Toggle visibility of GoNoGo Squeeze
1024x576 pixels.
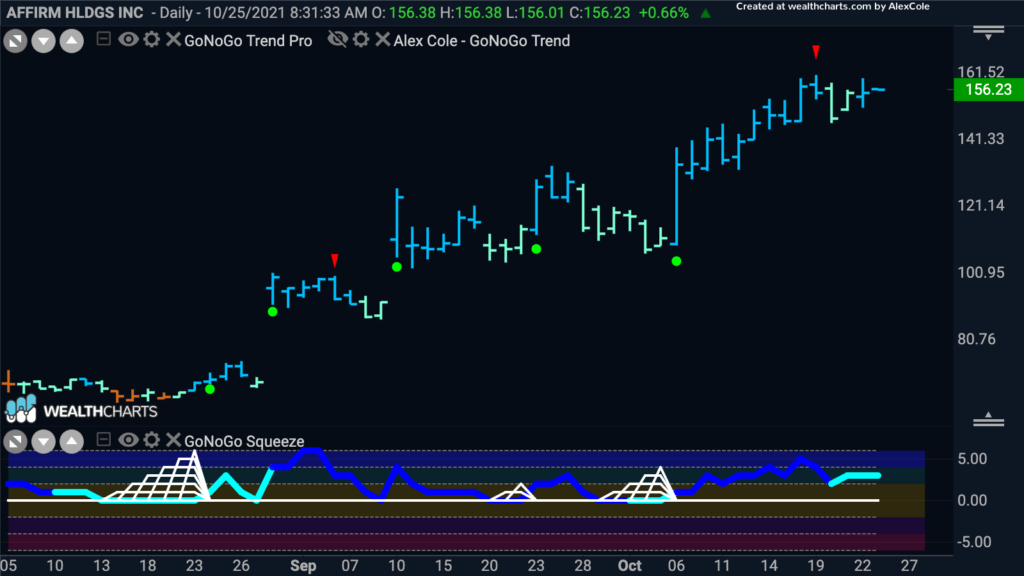(x=128, y=440)
